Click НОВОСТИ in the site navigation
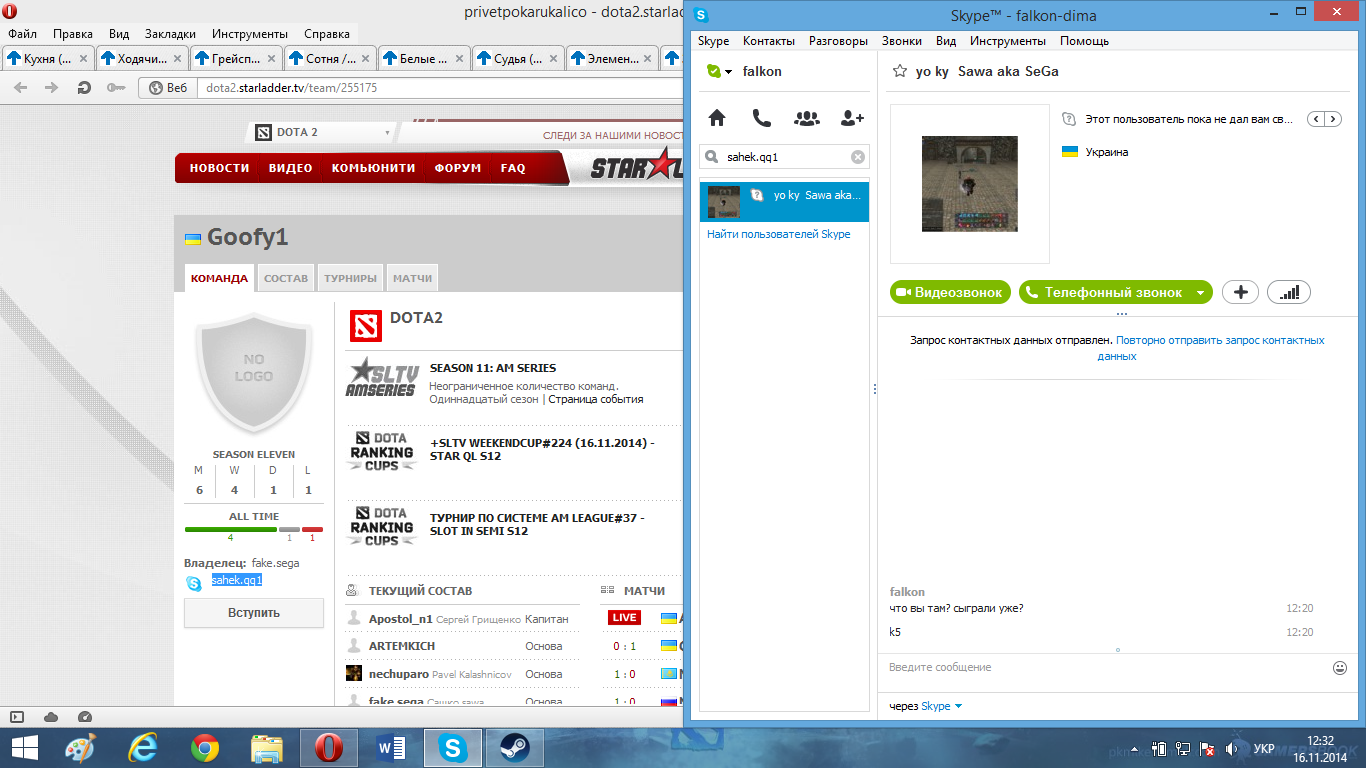Image resolution: width=1366 pixels, height=768 pixels. coord(219,168)
